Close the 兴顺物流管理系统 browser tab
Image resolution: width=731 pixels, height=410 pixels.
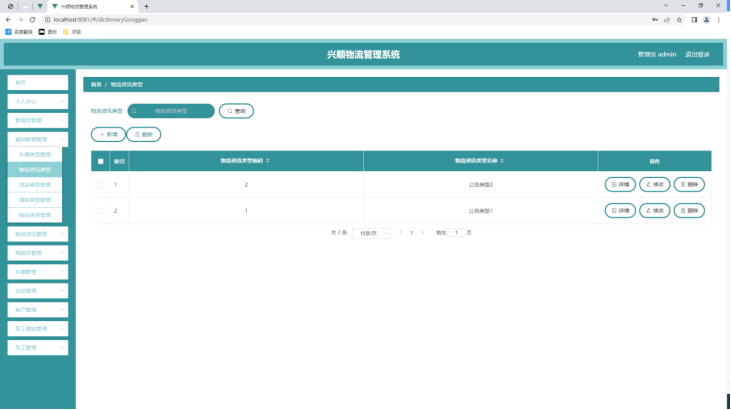132,7
